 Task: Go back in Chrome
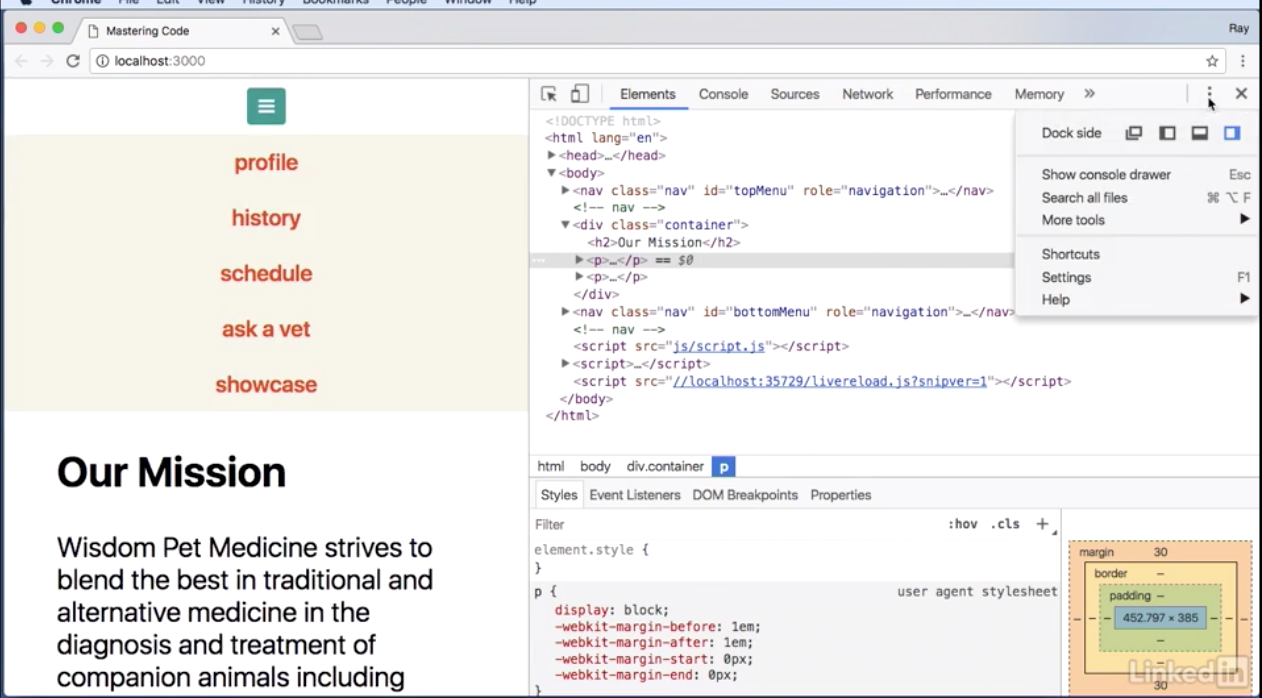[21, 61]
